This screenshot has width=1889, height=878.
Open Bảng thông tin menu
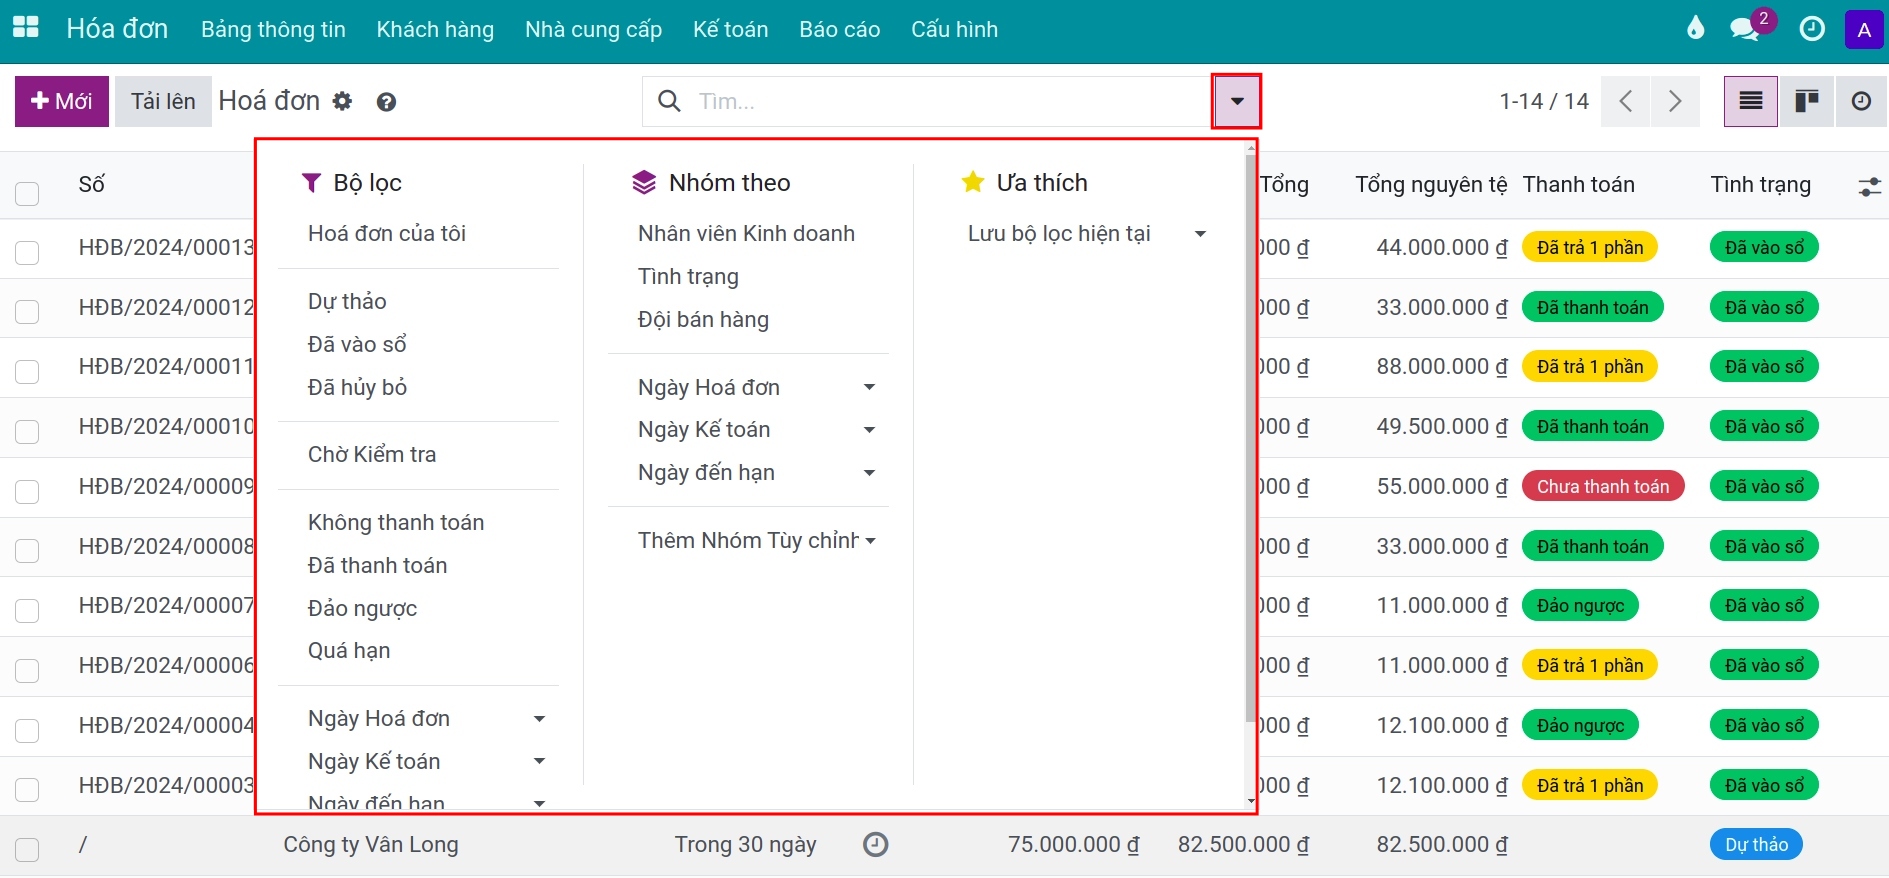pyautogui.click(x=273, y=30)
